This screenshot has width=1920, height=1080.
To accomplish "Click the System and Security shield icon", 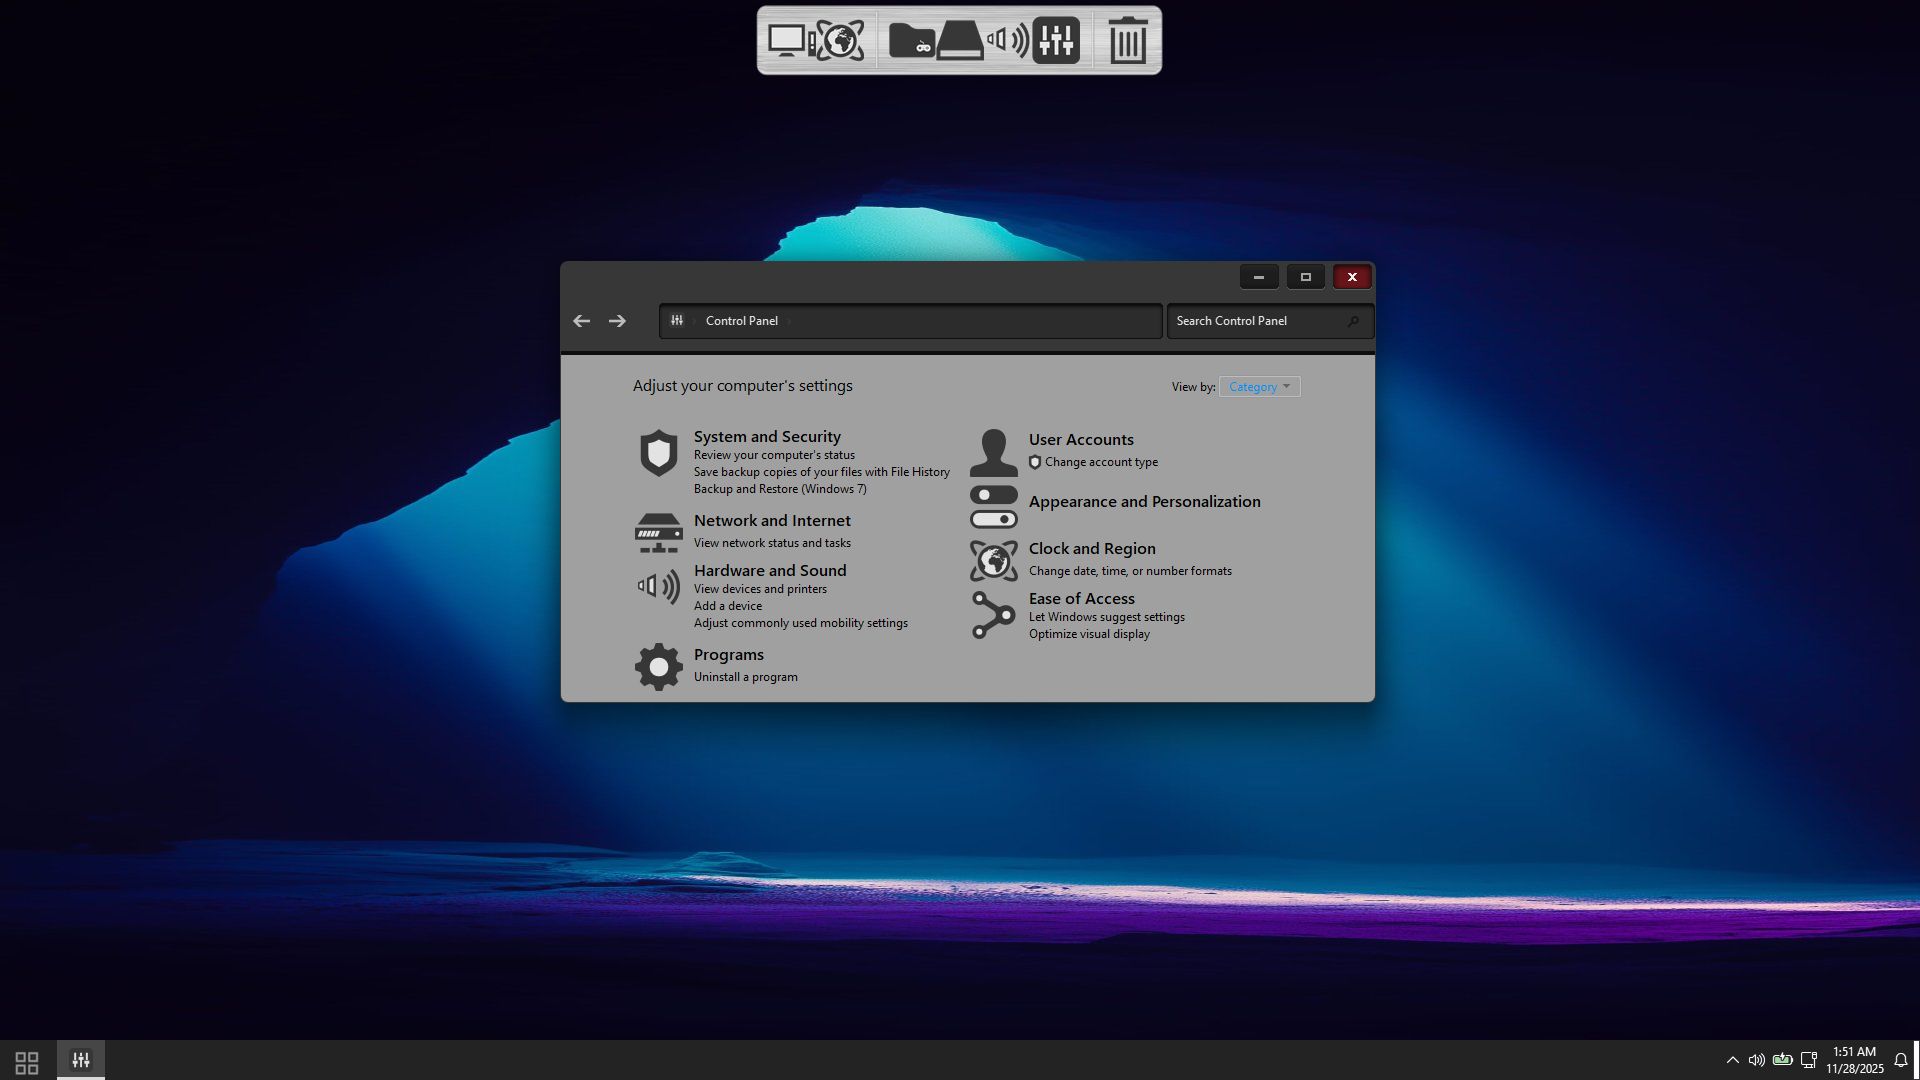I will tap(658, 453).
